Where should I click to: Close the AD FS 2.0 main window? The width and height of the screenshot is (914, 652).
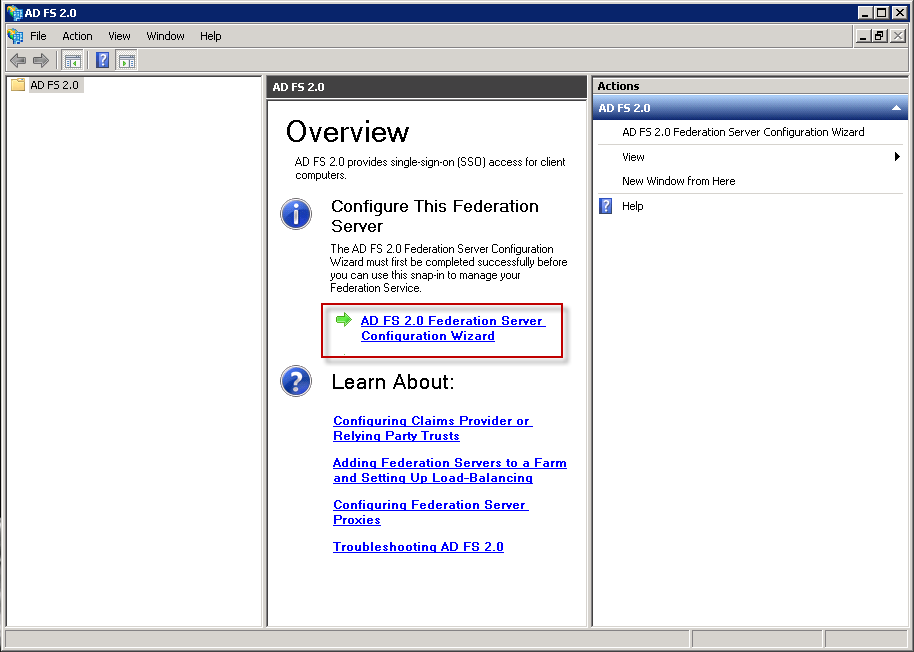pyautogui.click(x=899, y=12)
